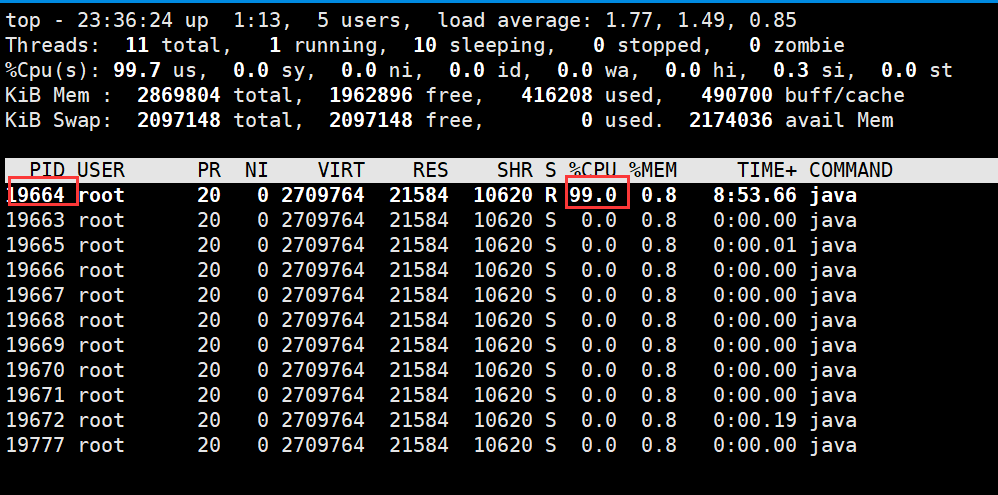Screen dimensions: 998x495
Task: Click the %MEM column header
Action: tap(653, 171)
